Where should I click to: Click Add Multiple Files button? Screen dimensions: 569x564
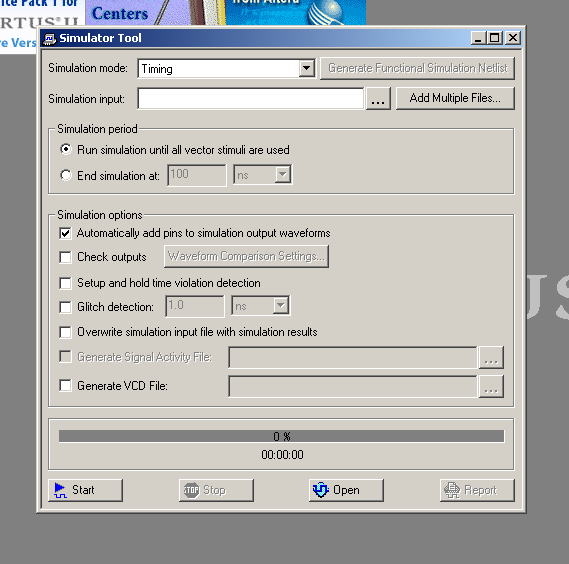[x=455, y=98]
